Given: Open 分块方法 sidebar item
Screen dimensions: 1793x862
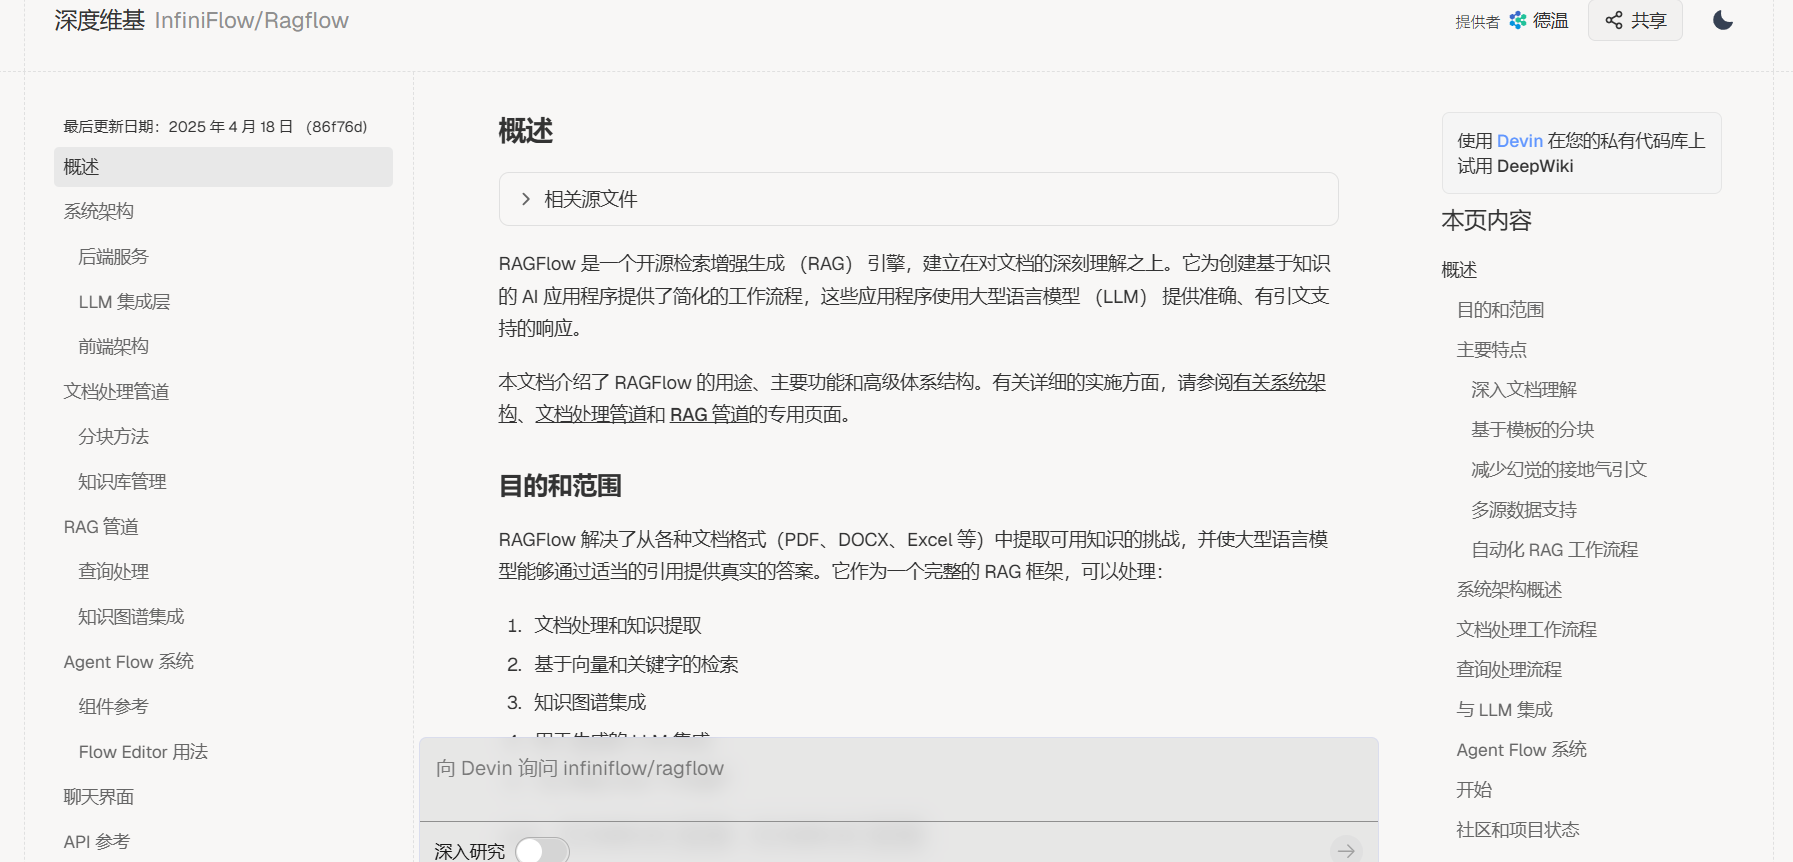Looking at the screenshot, I should [114, 436].
